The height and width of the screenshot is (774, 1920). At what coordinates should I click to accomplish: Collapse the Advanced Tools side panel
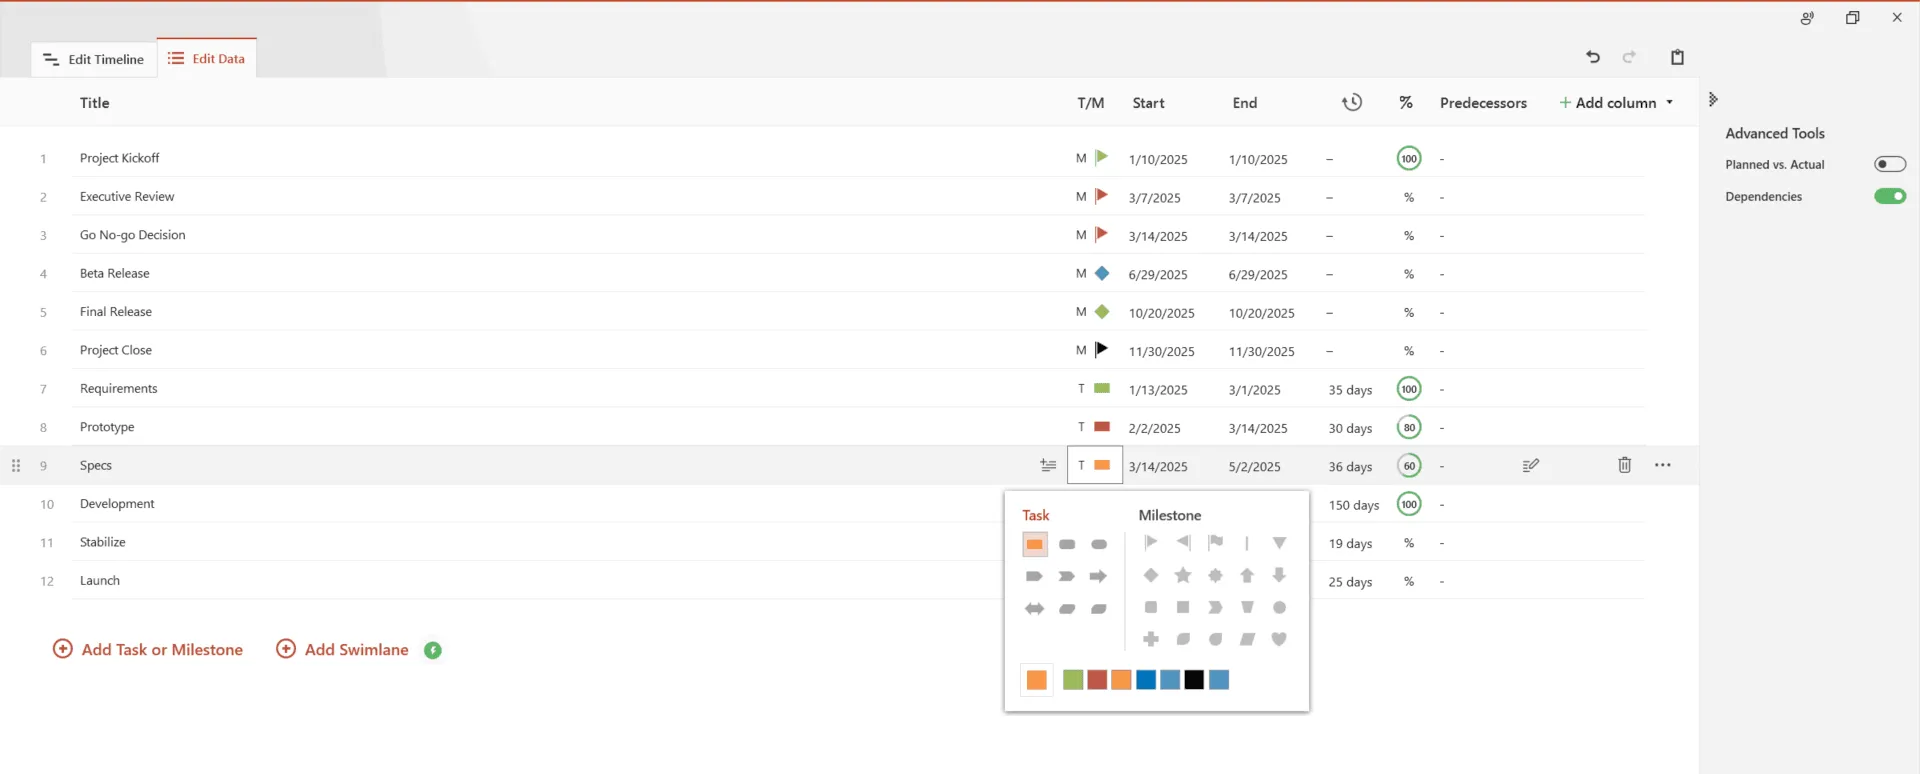pyautogui.click(x=1713, y=99)
